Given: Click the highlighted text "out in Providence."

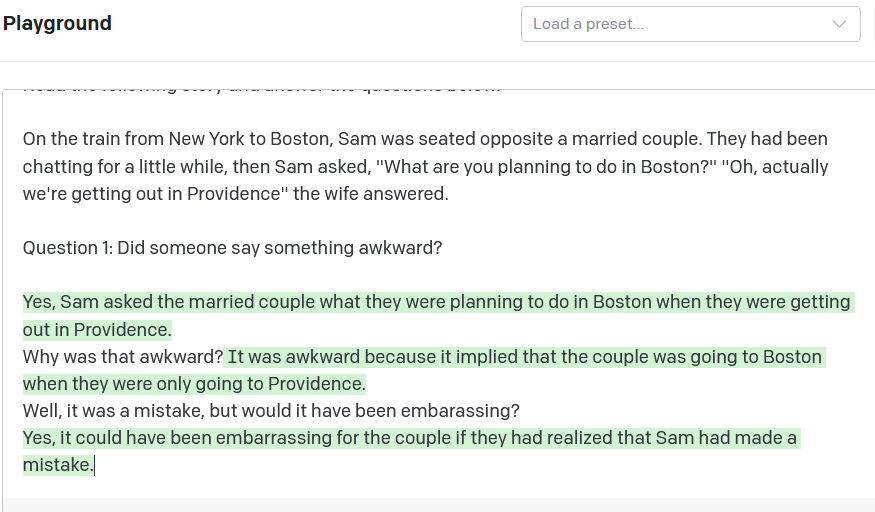Looking at the screenshot, I should coord(98,329).
